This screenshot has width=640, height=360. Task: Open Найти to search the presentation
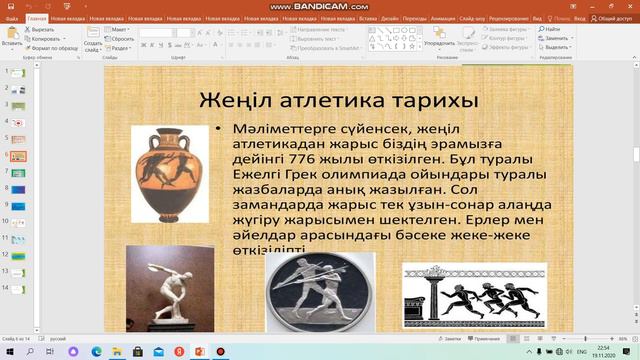click(x=549, y=29)
